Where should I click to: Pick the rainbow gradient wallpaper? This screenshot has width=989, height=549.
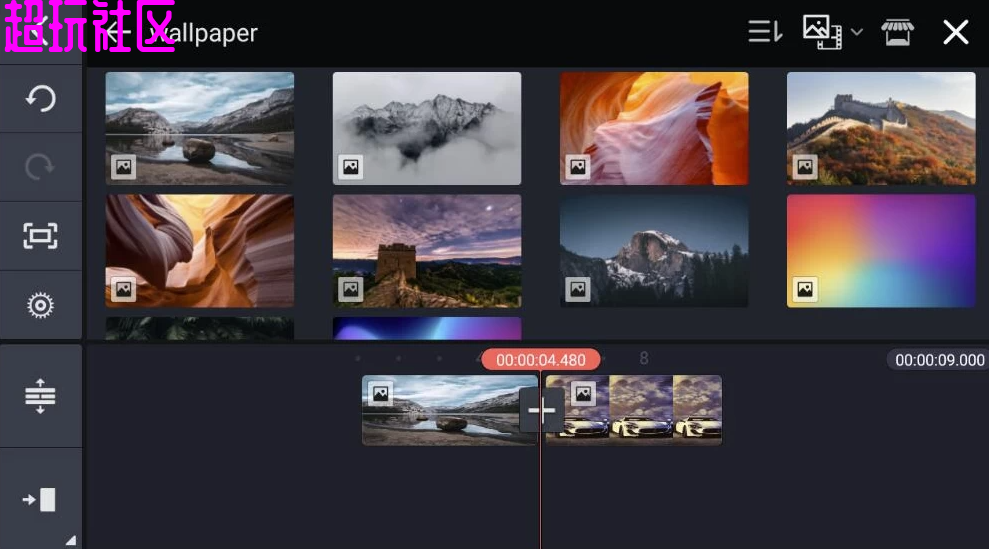[x=881, y=250]
